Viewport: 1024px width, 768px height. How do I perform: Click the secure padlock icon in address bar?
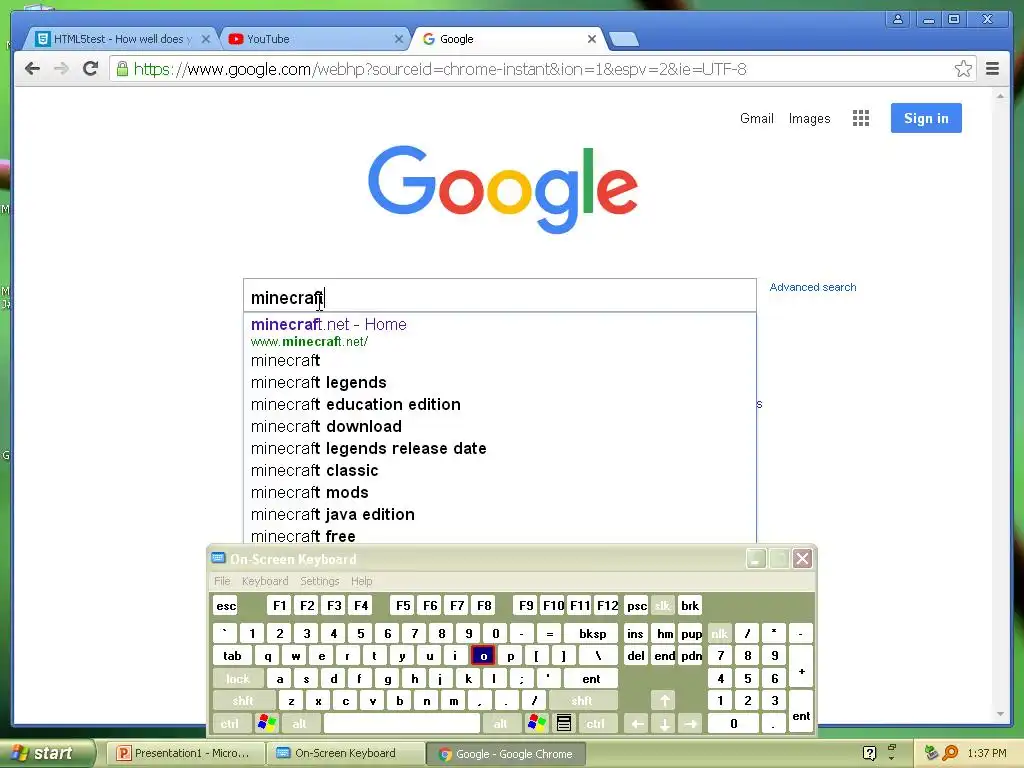pos(122,69)
